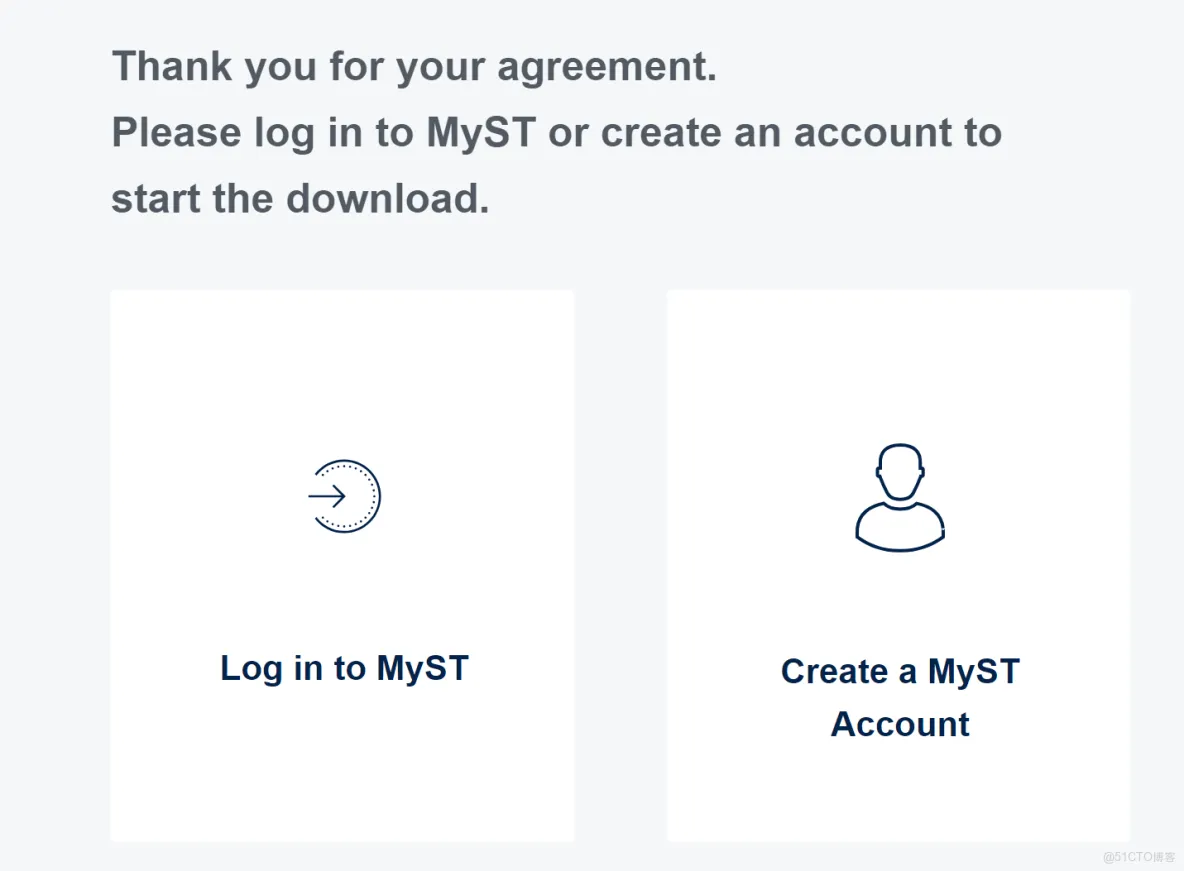
Task: Click the start the download text line
Action: [301, 199]
